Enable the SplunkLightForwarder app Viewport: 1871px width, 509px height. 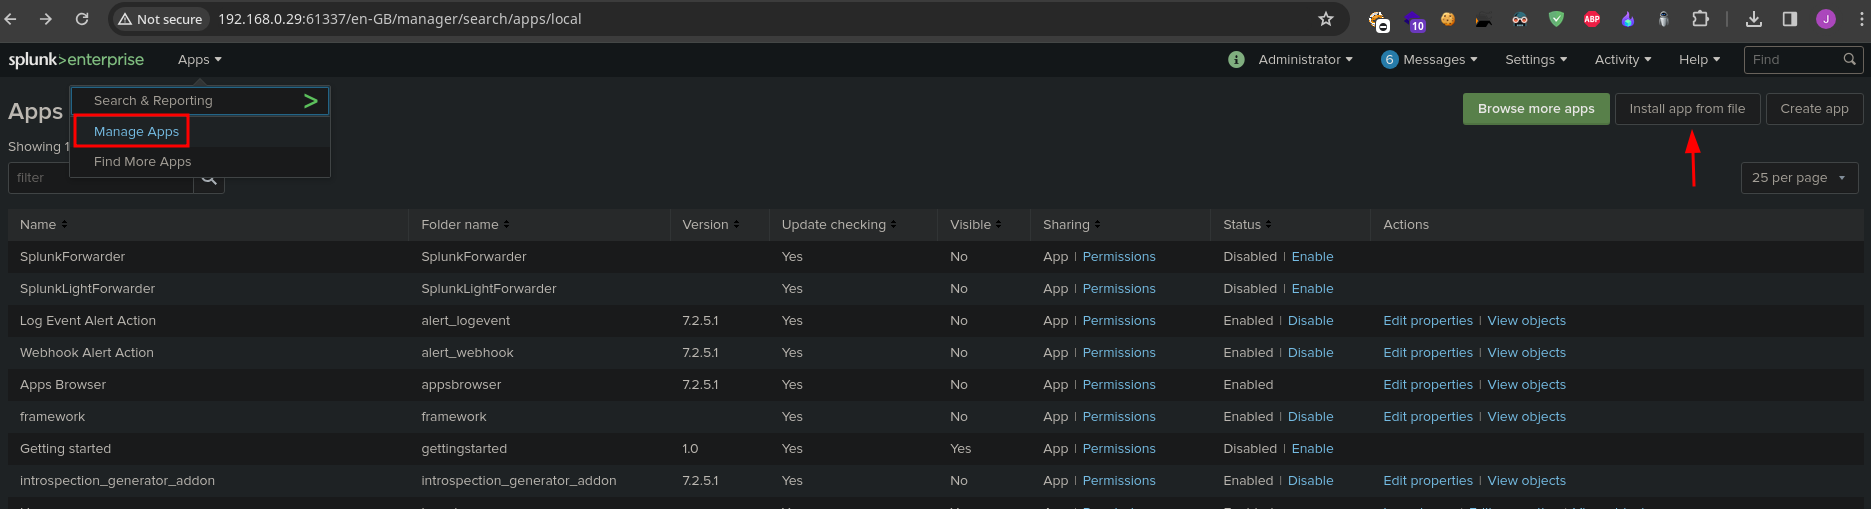1312,289
